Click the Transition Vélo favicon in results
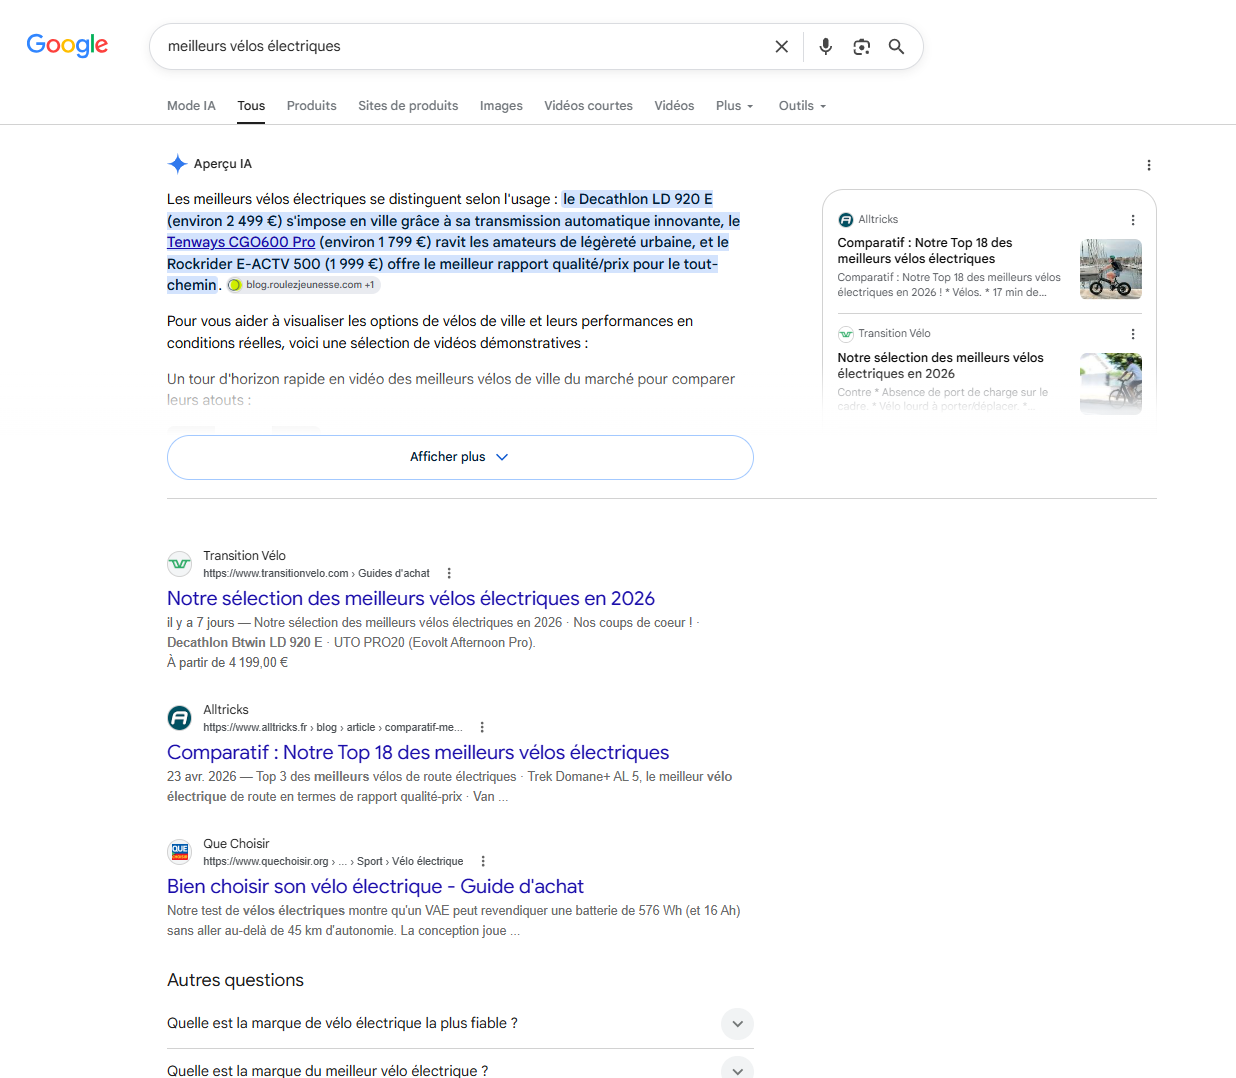1236x1078 pixels. [180, 564]
